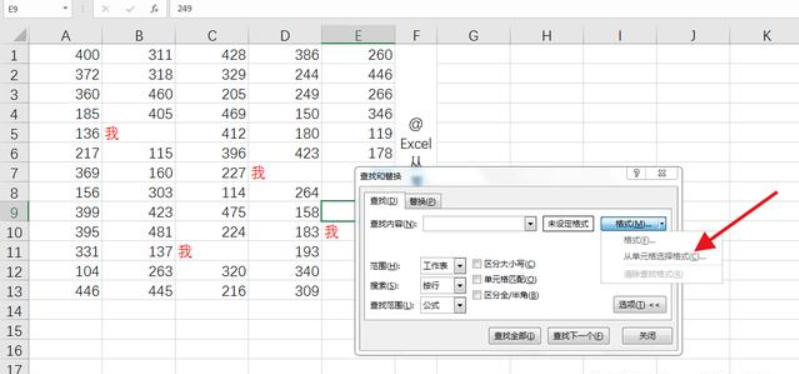Screen dimensions: 799x374
Task: Click the Select All corner triangle
Action: point(19,35)
